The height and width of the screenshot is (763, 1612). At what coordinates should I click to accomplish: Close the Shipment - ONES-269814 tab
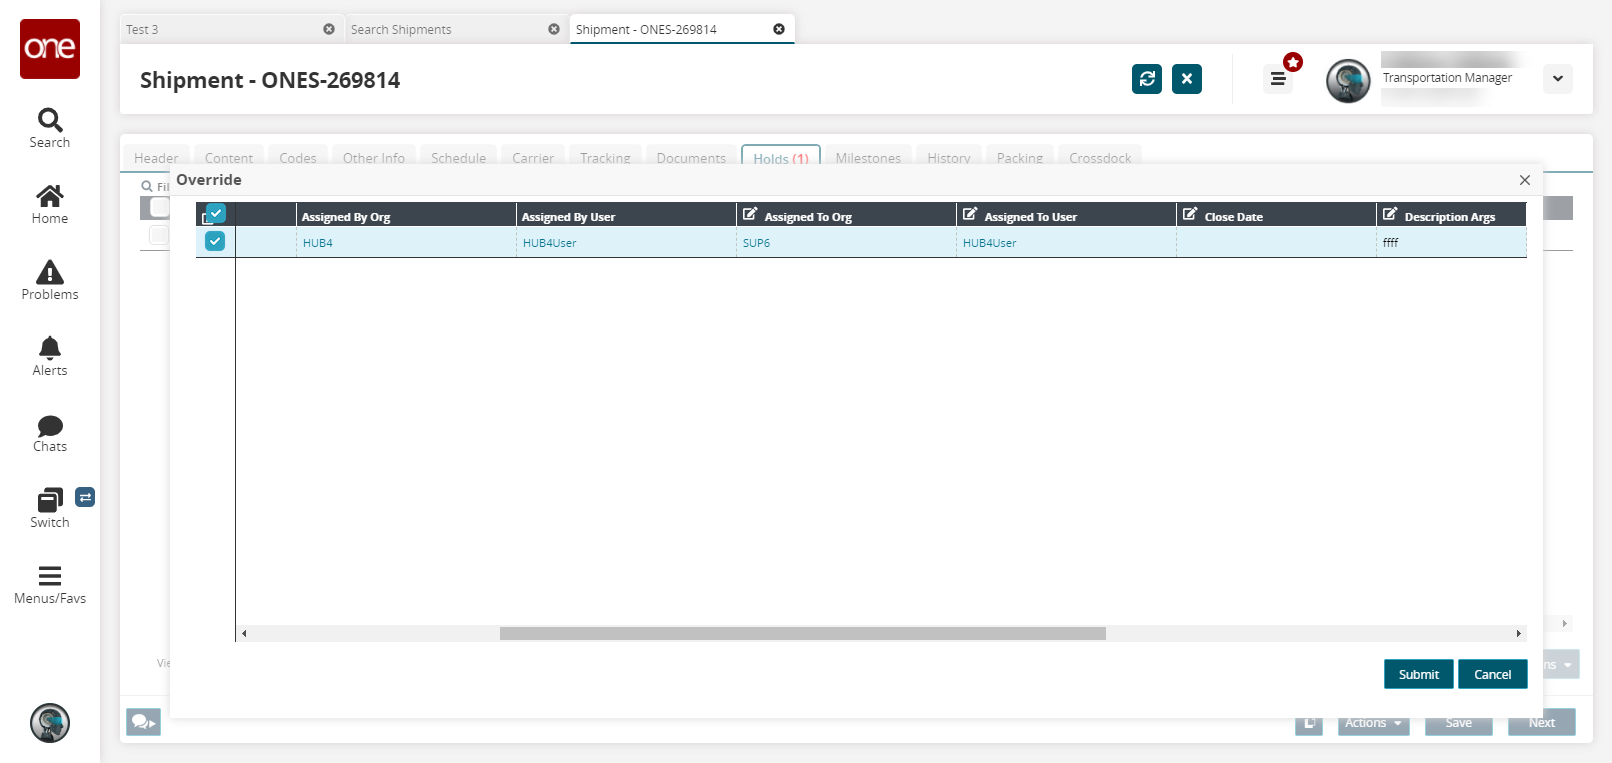point(779,29)
